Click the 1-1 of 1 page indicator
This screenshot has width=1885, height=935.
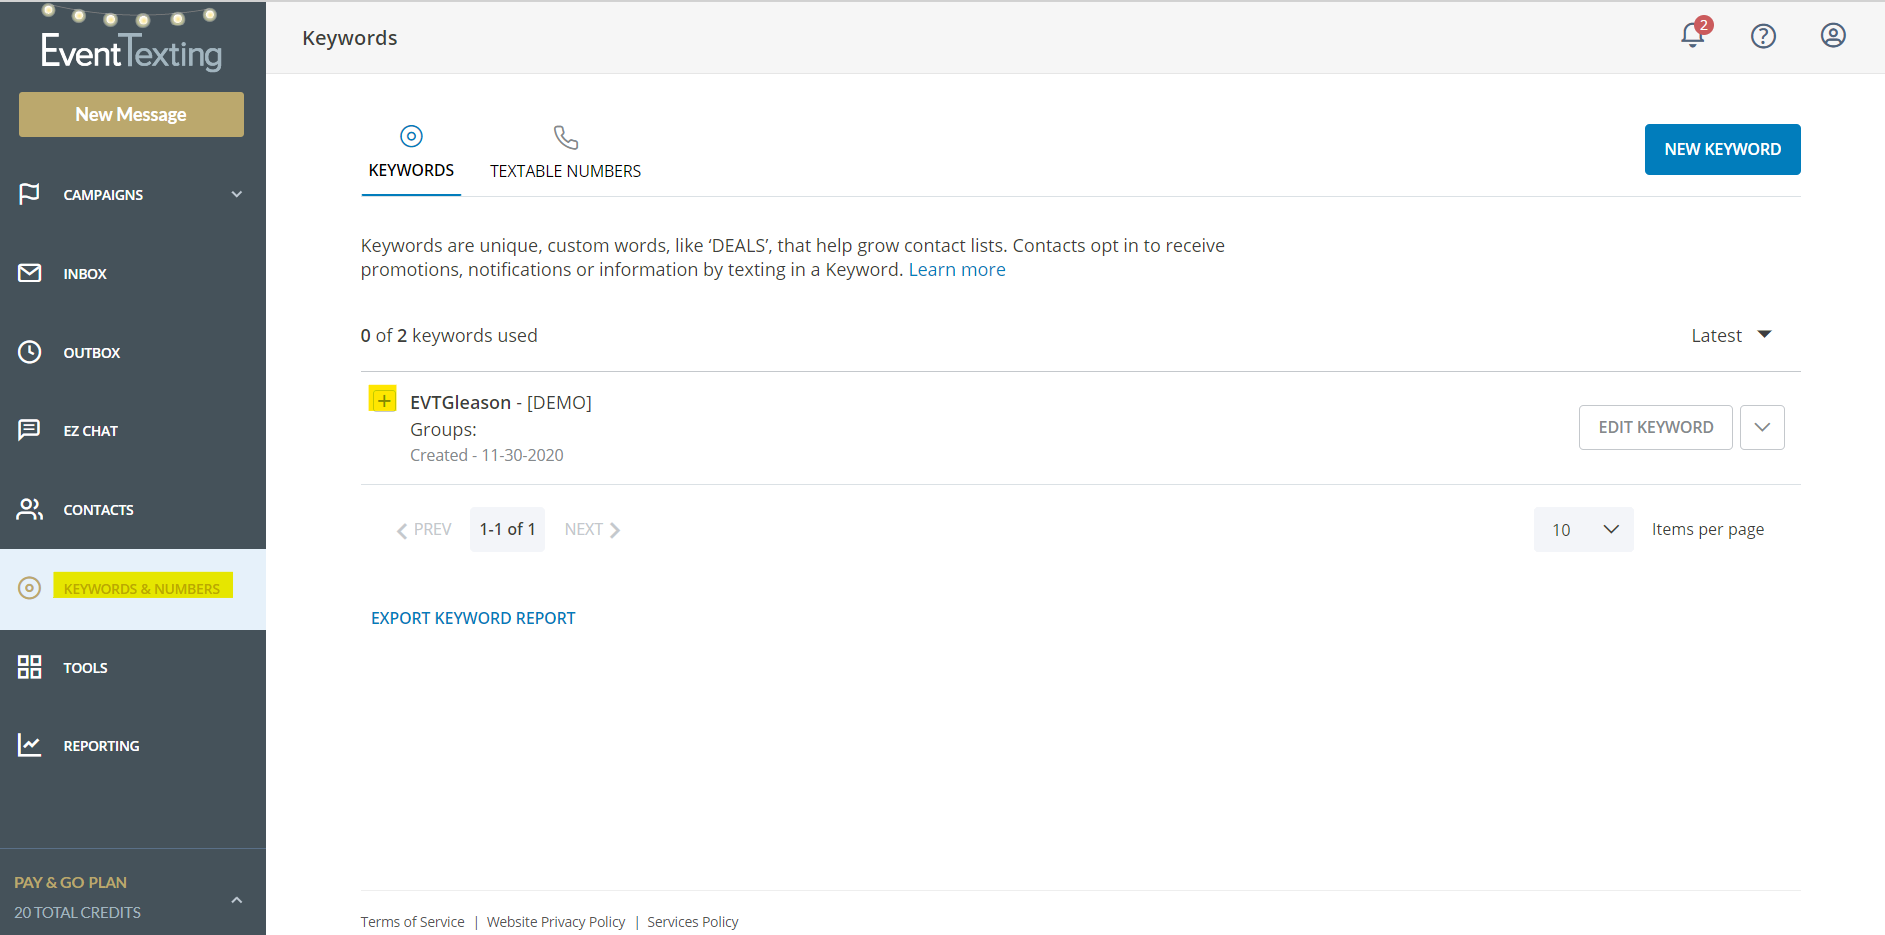click(x=507, y=529)
